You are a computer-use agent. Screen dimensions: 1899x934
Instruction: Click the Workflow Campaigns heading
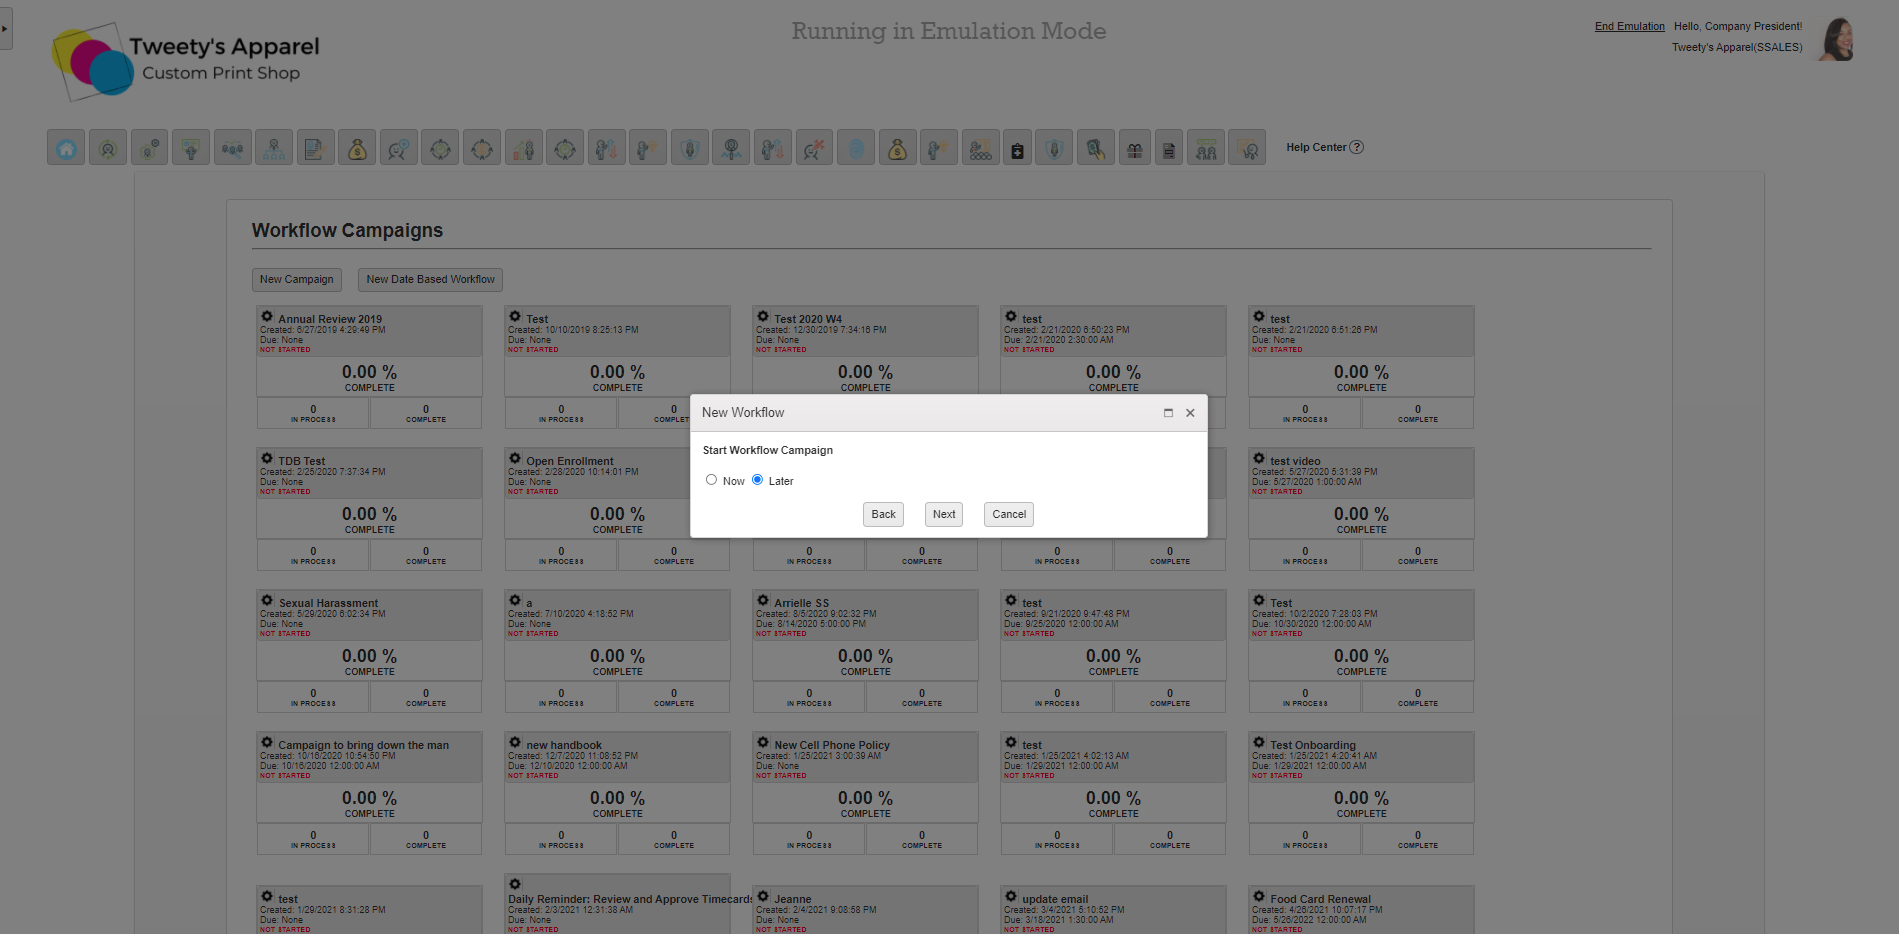[347, 230]
